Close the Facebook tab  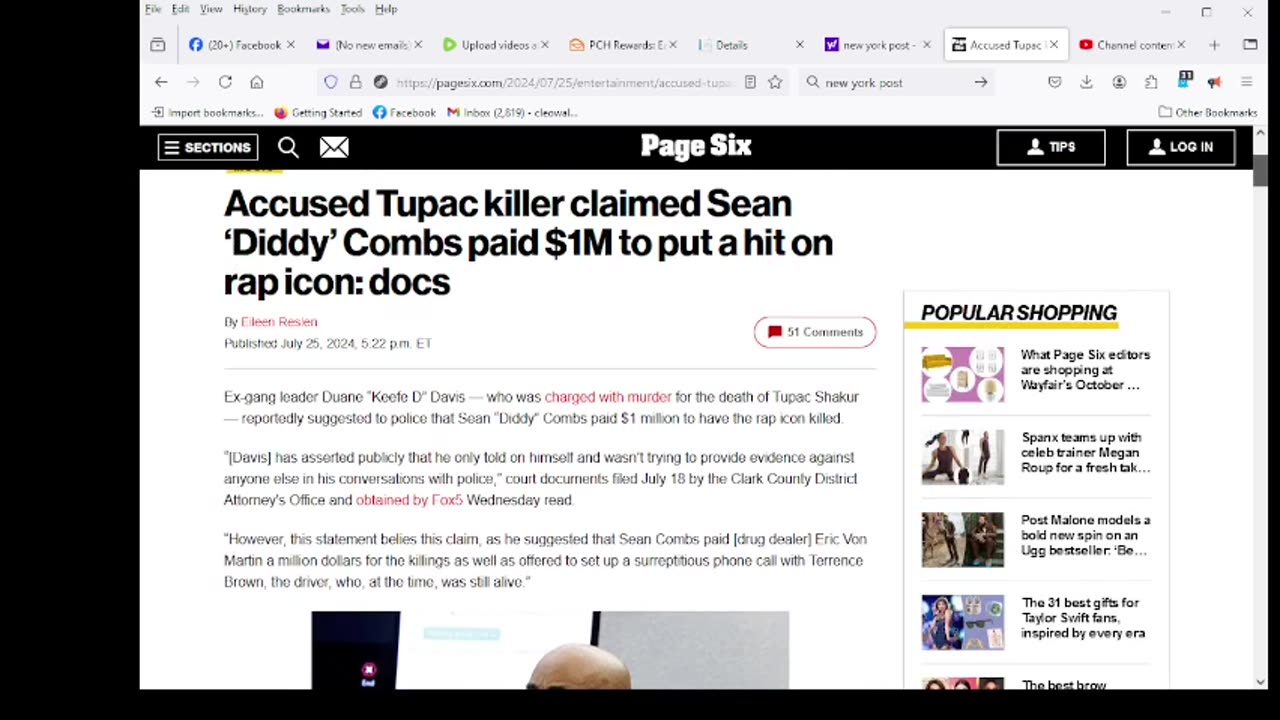point(291,45)
